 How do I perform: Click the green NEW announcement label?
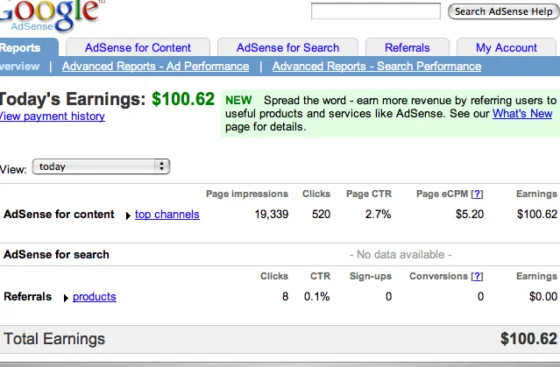pos(239,100)
